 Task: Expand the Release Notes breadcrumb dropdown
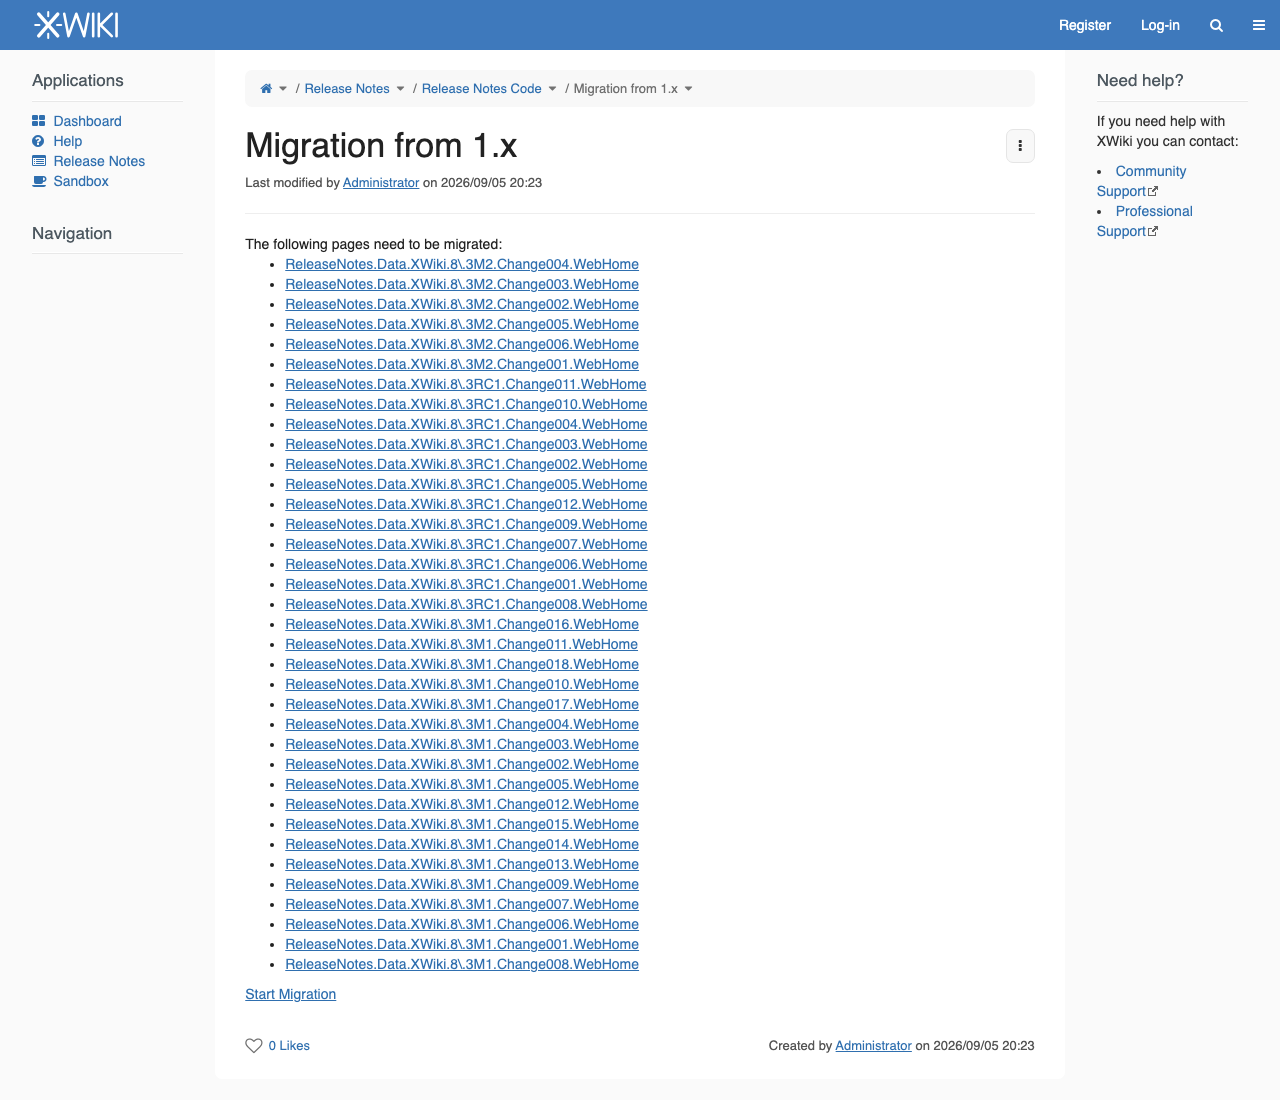point(401,89)
